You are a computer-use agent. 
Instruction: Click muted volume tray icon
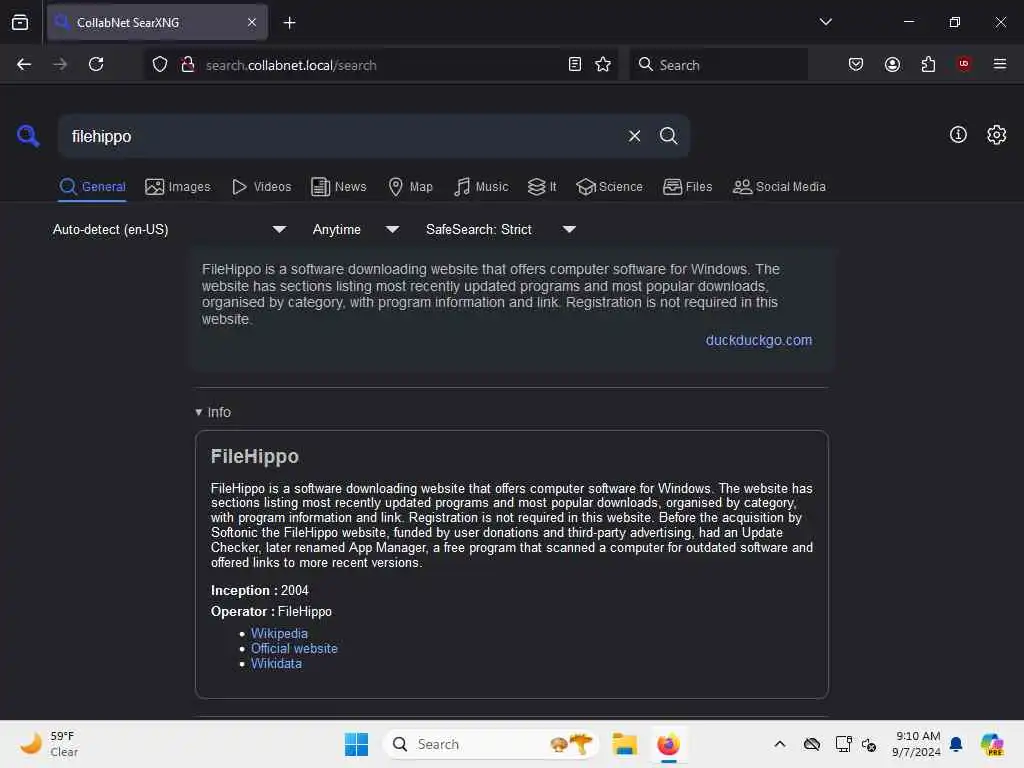869,744
